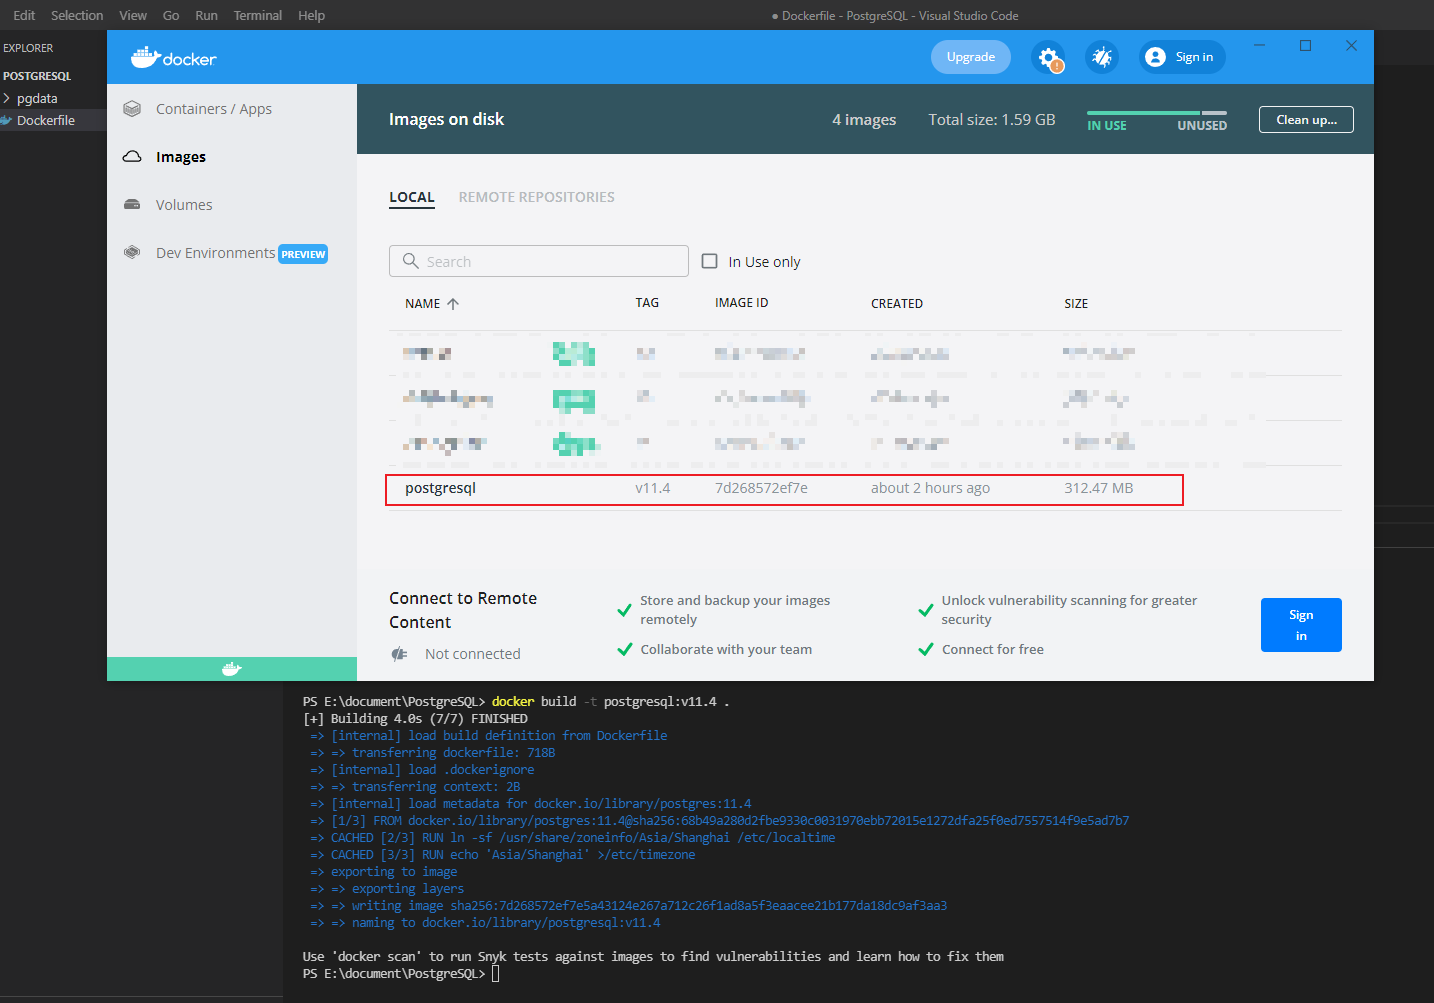Click the Dev Environments icon in sidebar
This screenshot has height=1003, width=1434.
point(132,253)
